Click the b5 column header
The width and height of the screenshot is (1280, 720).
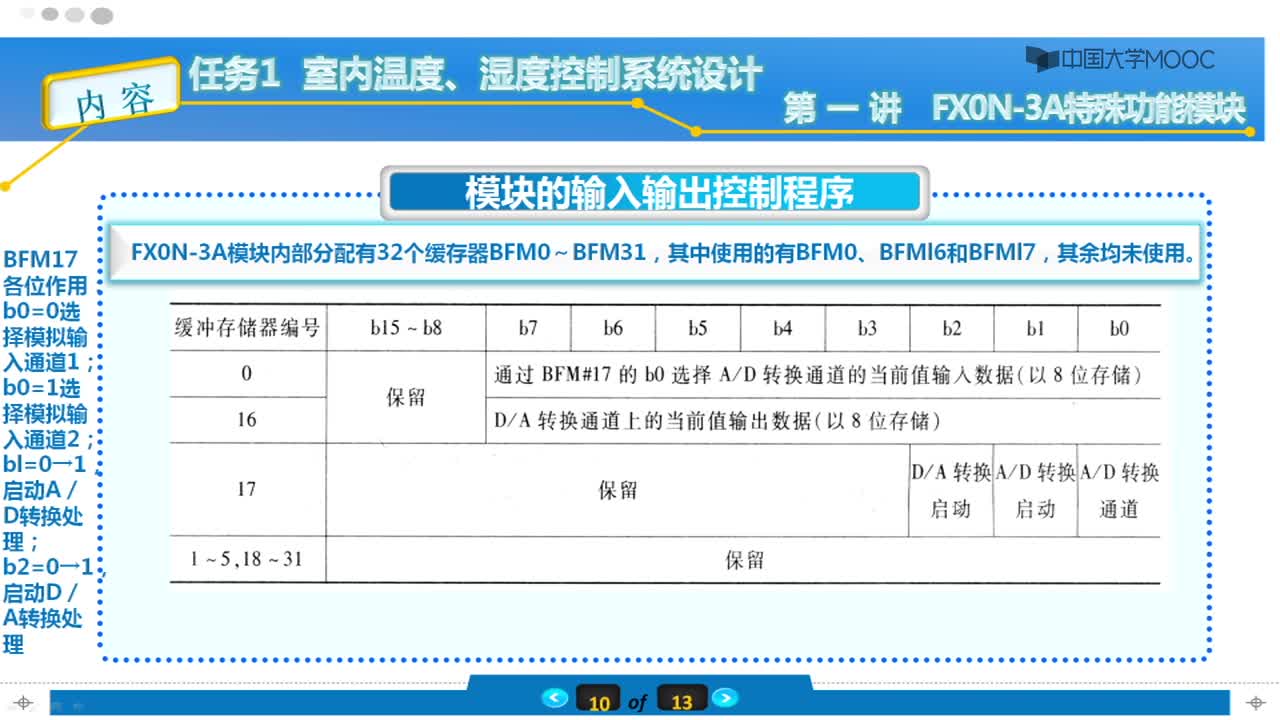click(x=698, y=327)
